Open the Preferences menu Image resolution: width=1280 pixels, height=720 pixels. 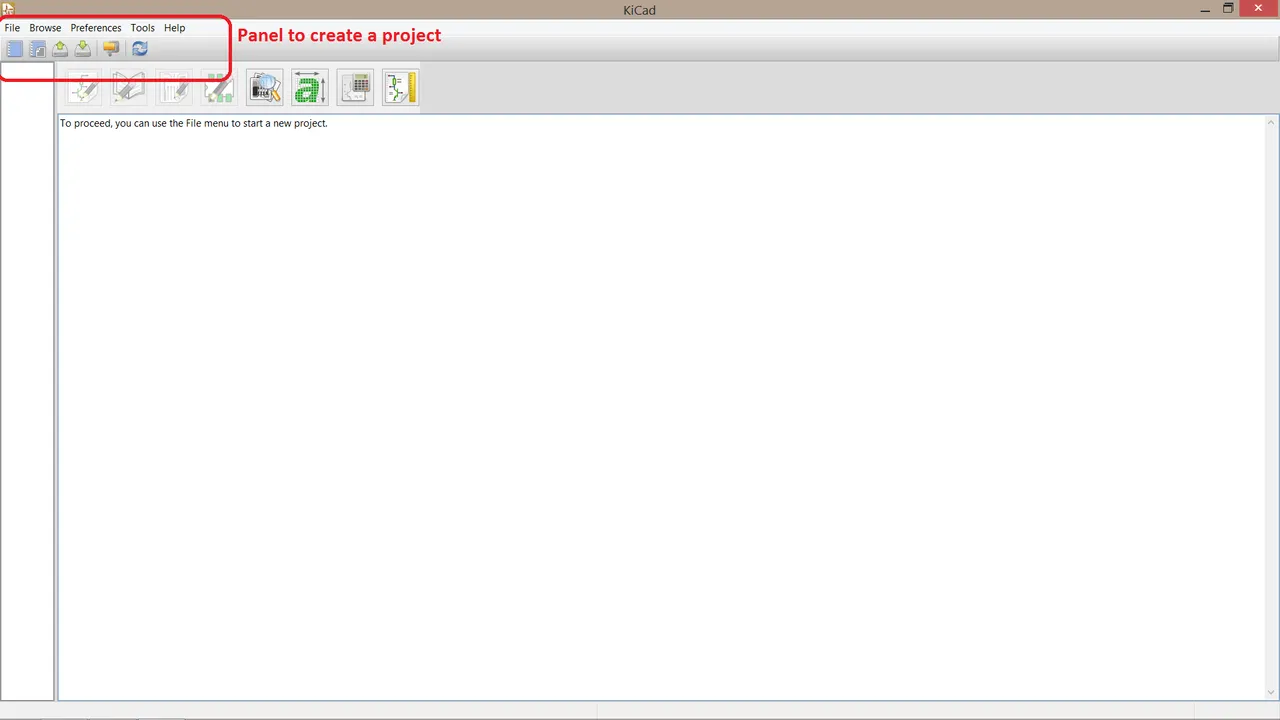(x=96, y=28)
